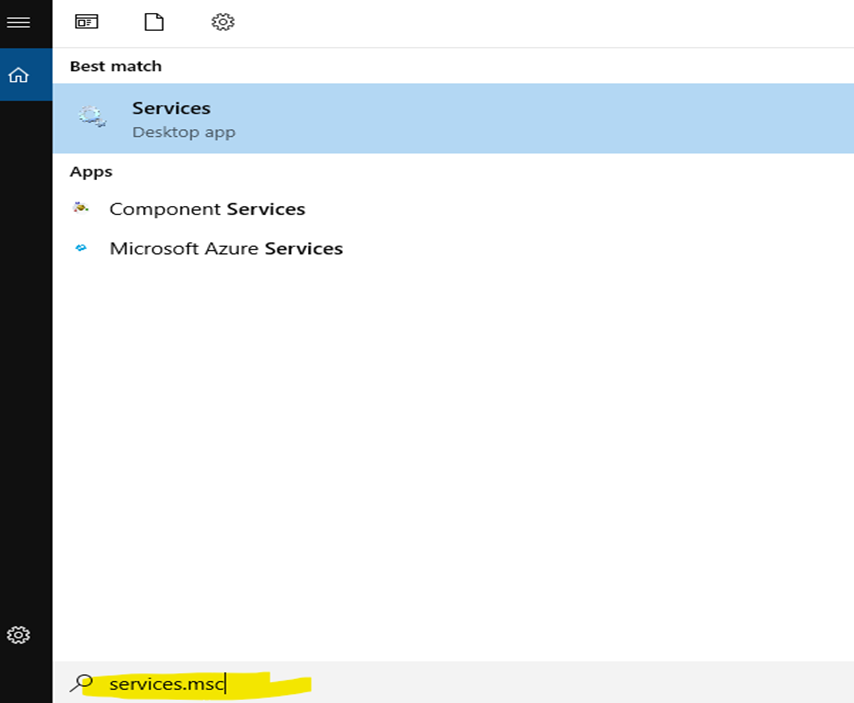Click the Component Services app icon
This screenshot has width=854, height=703.
[82, 209]
